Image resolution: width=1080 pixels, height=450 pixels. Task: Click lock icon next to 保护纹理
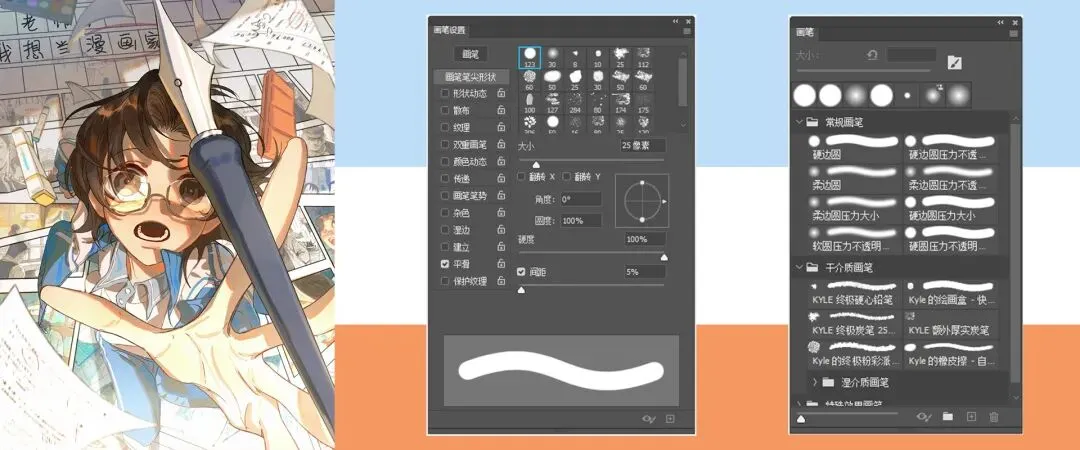[501, 281]
